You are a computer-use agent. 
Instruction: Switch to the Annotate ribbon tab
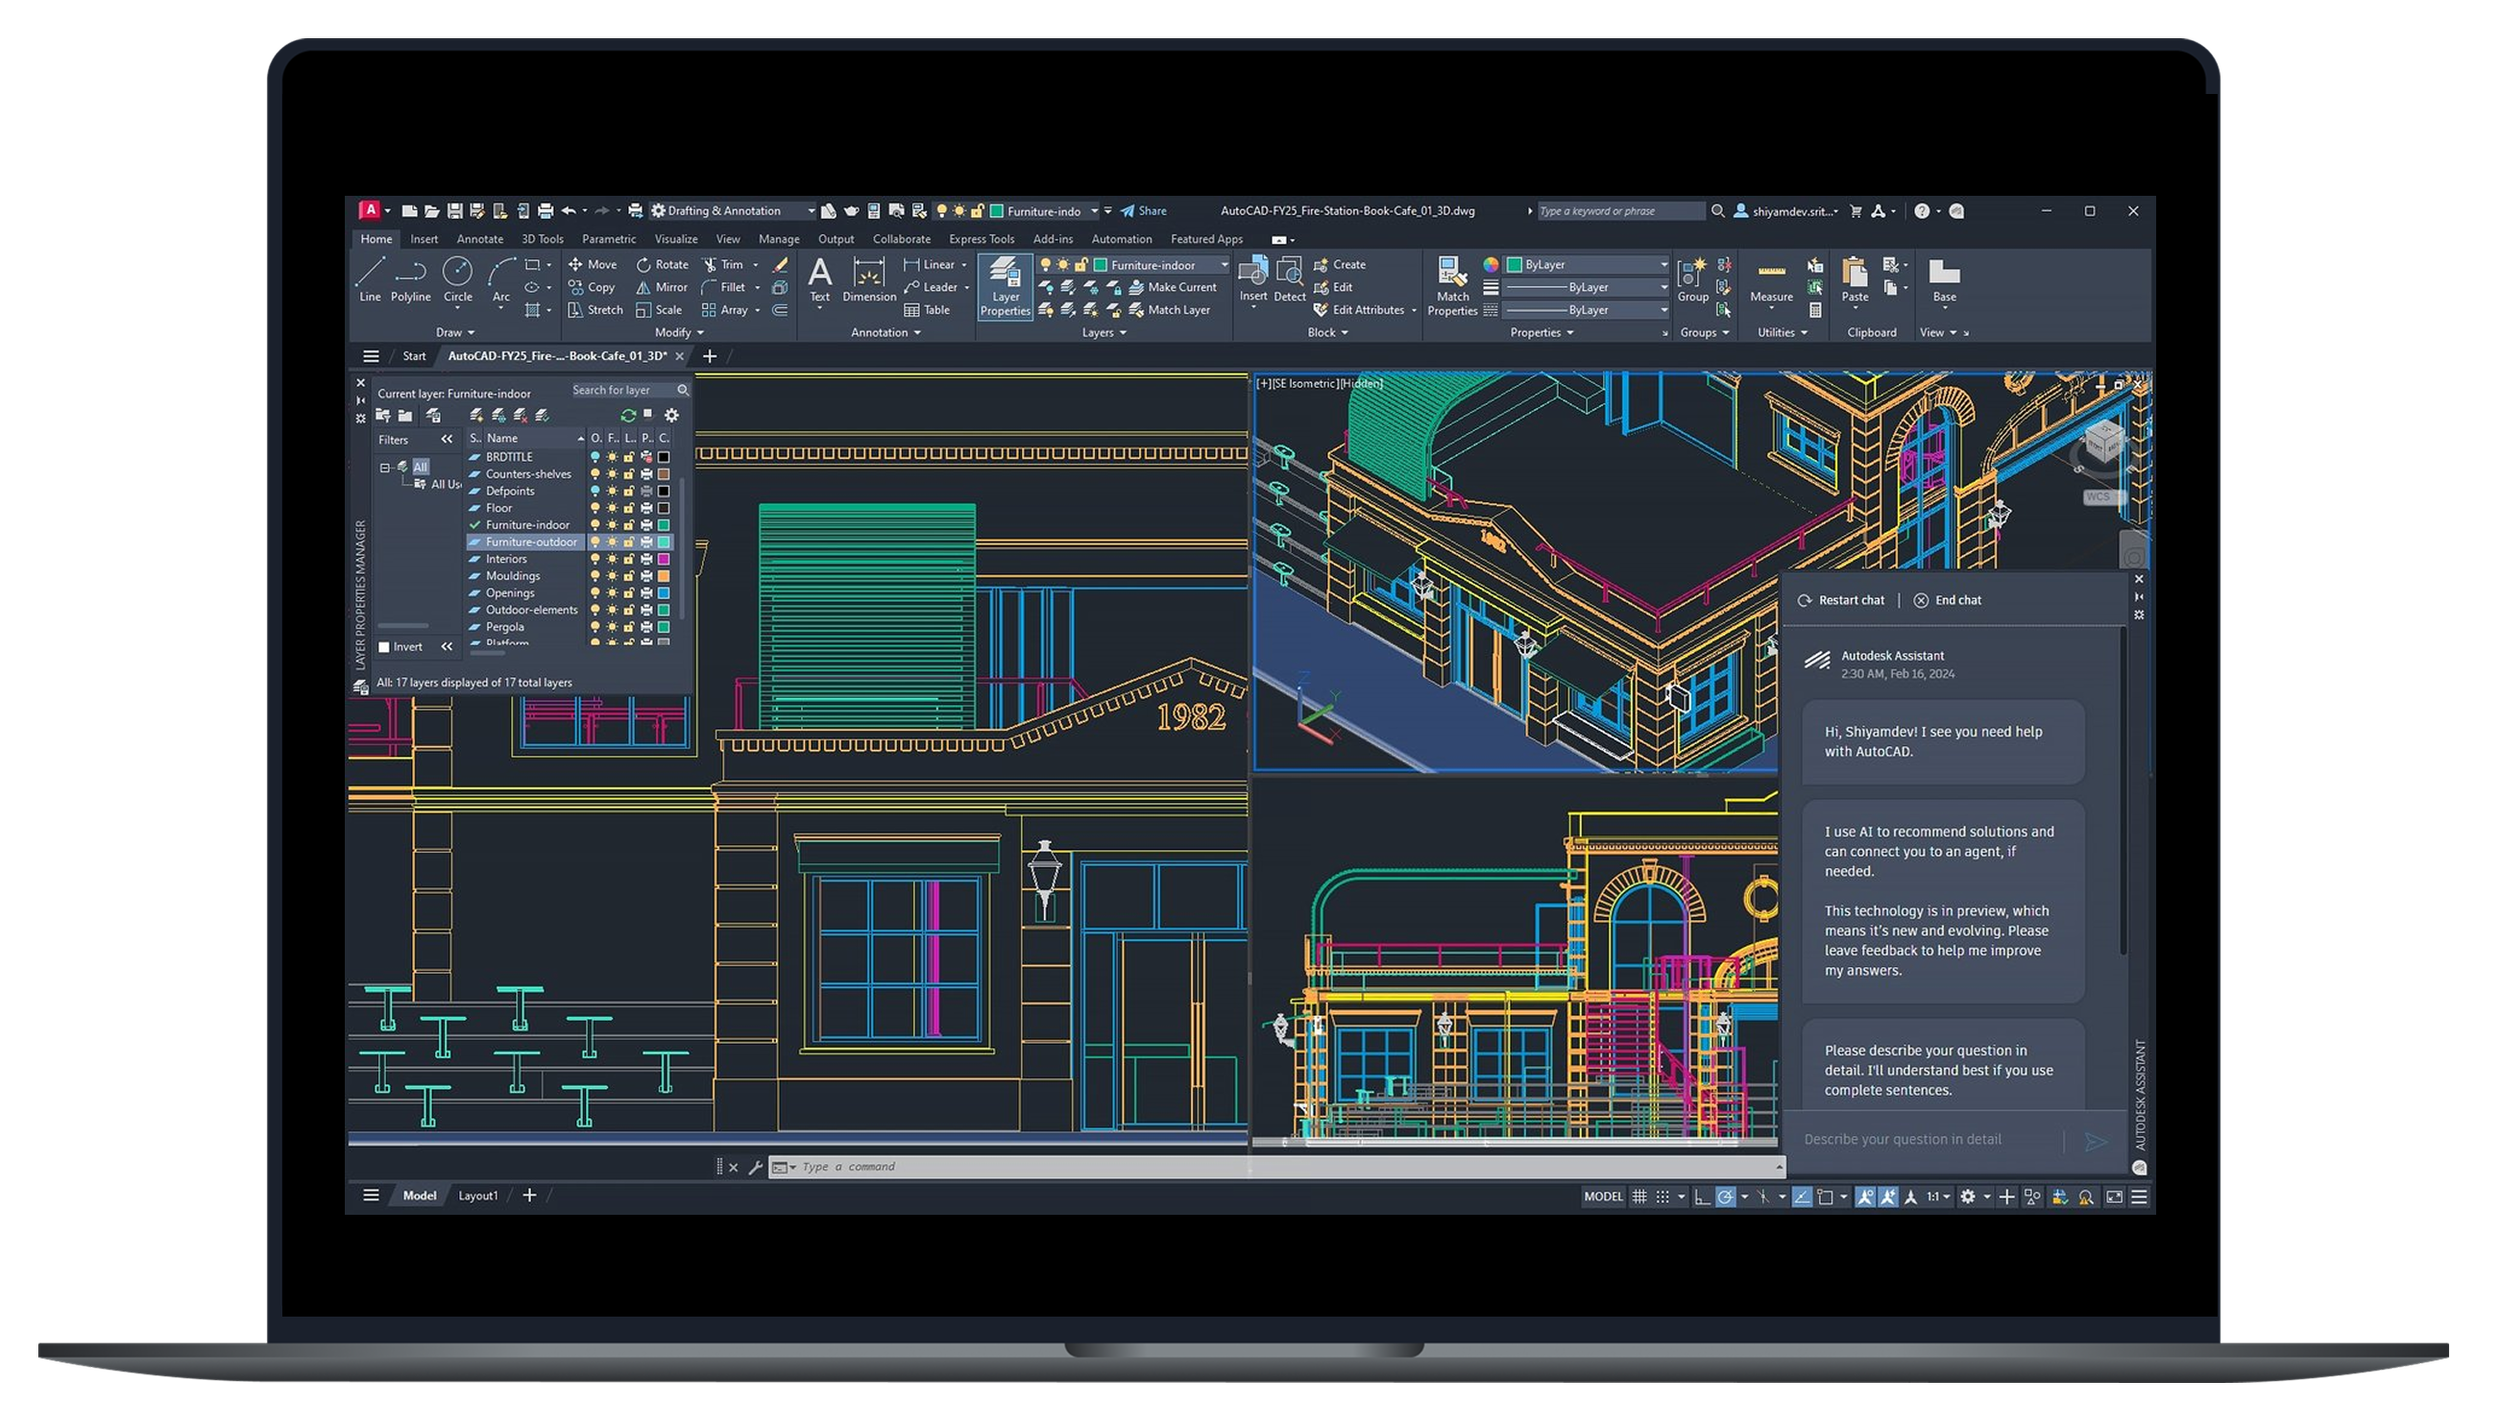479,239
